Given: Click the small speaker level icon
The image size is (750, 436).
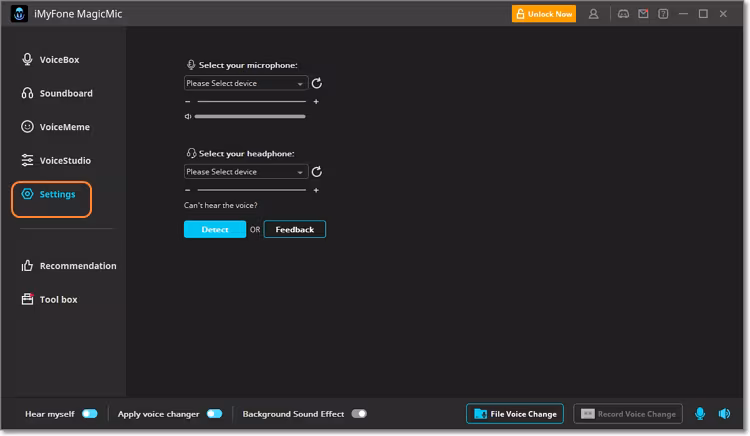Looking at the screenshot, I should [x=188, y=116].
